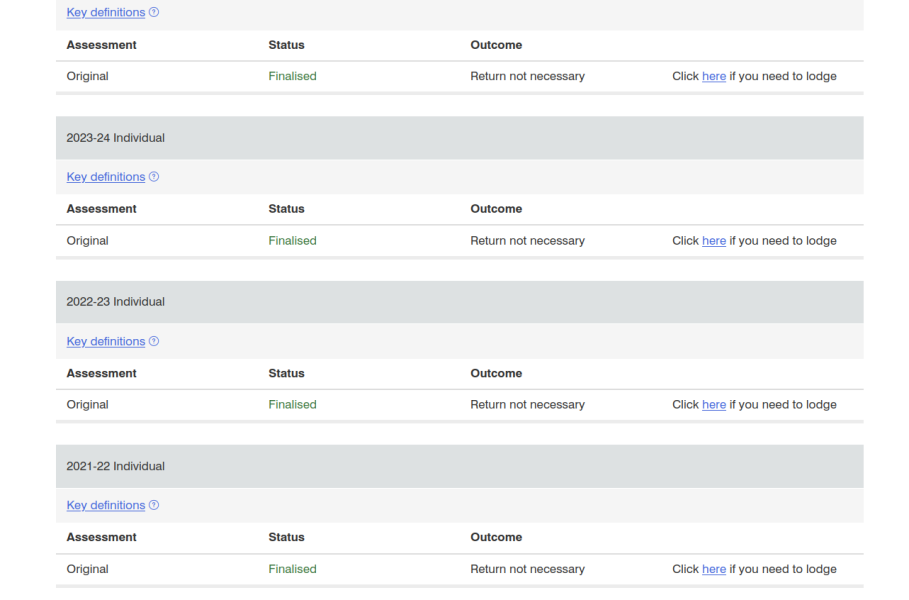The width and height of the screenshot is (909, 600).
Task: Select the 2021-22 Individual section header
Action: point(116,466)
